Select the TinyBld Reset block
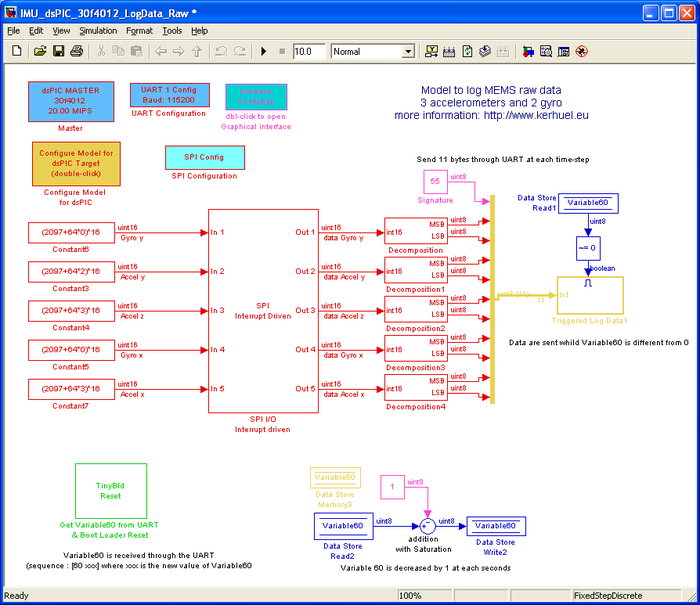Viewport: 700px width, 605px height. tap(109, 490)
